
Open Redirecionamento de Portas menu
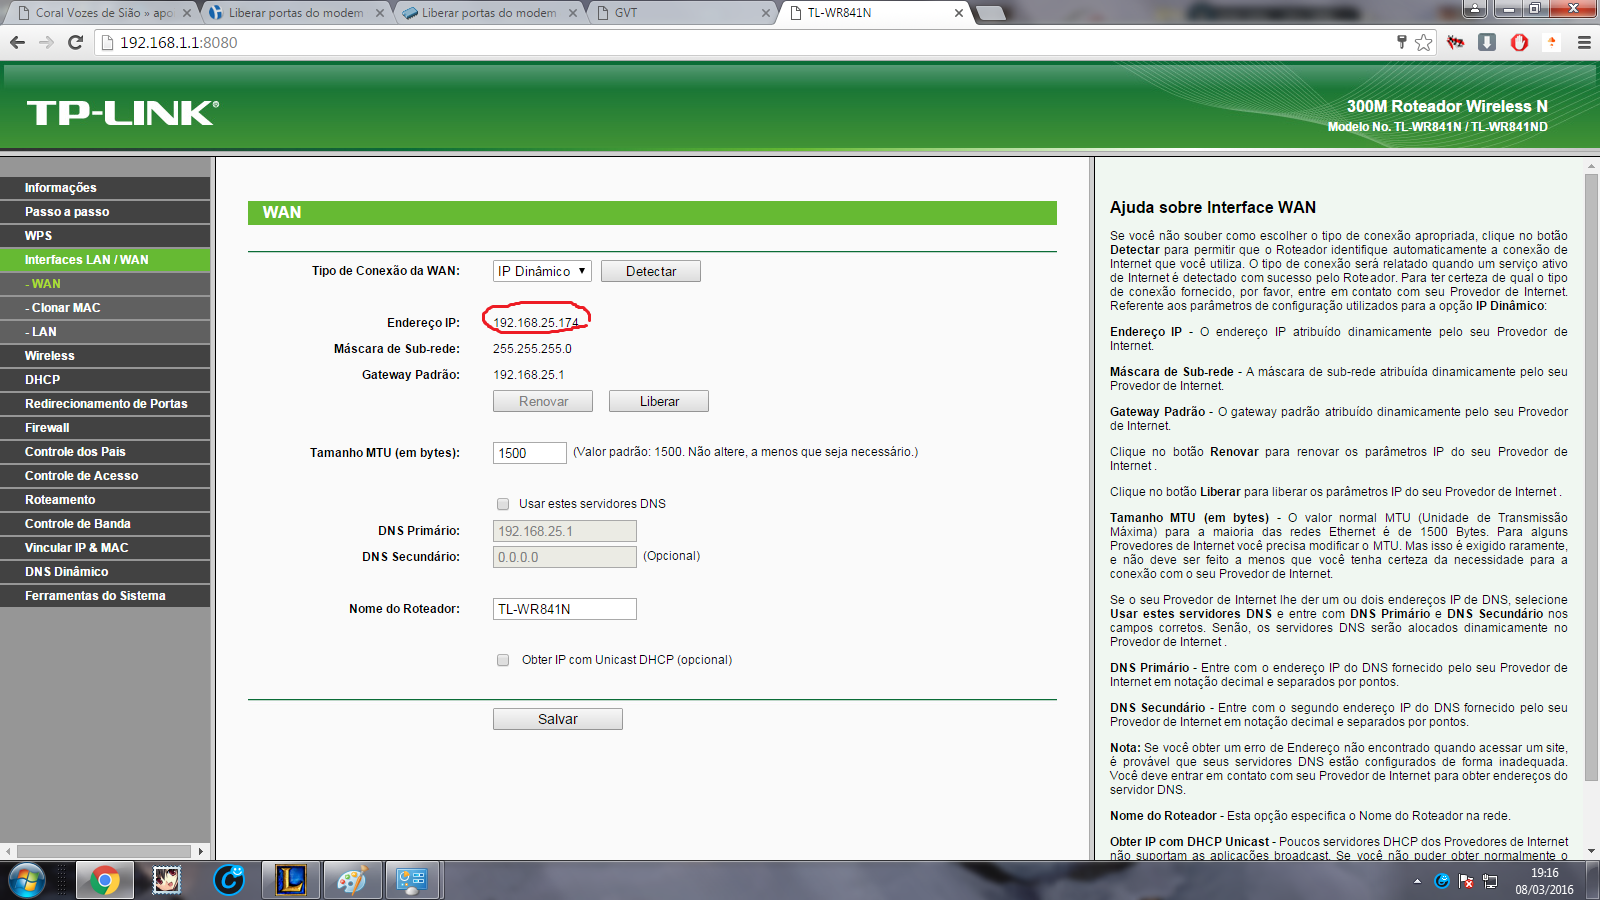coord(105,404)
